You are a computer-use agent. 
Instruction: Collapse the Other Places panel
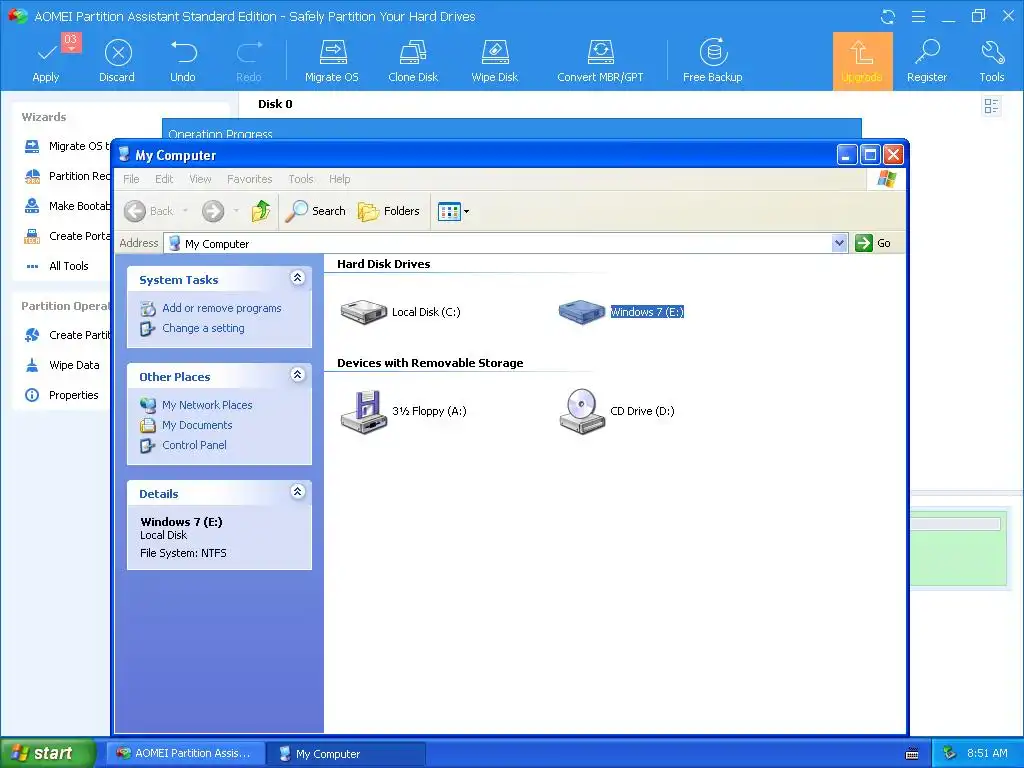tap(297, 375)
